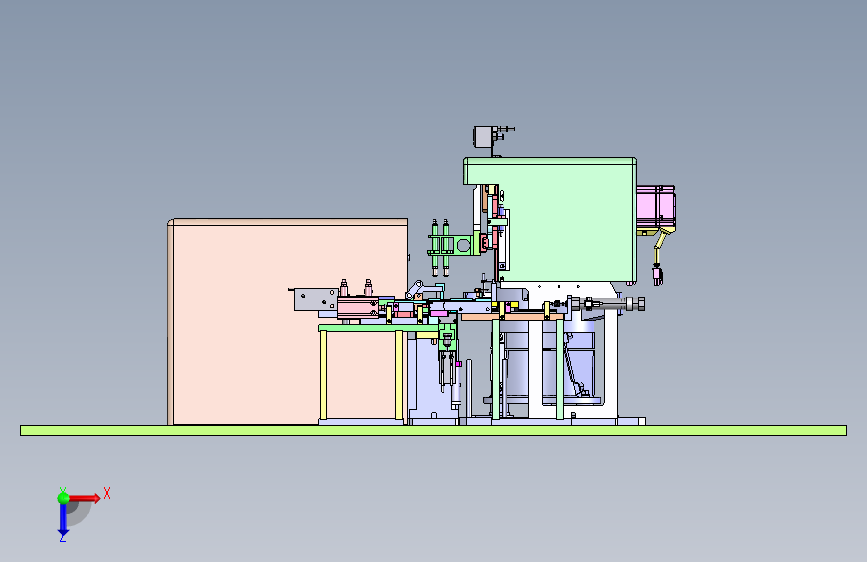Viewport: 867px width, 562px height.
Task: Click the green Y axis ball of the triad
Action: click(63, 498)
